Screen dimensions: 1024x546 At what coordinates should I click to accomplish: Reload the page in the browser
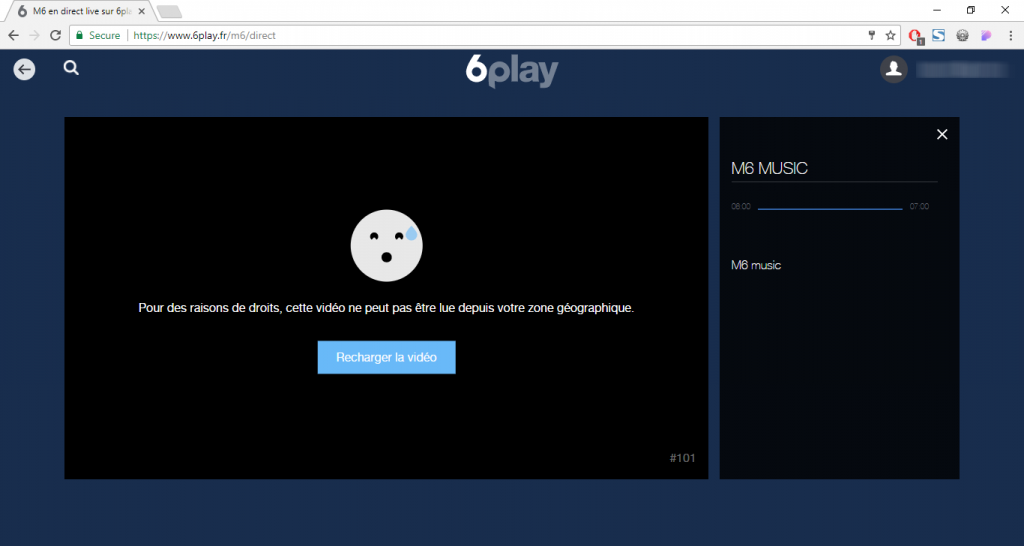pos(56,35)
